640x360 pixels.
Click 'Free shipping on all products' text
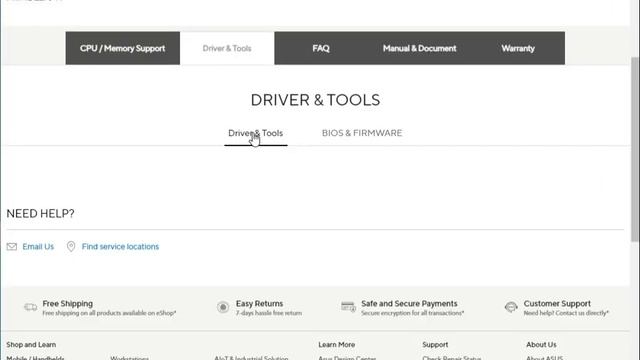coord(109,313)
